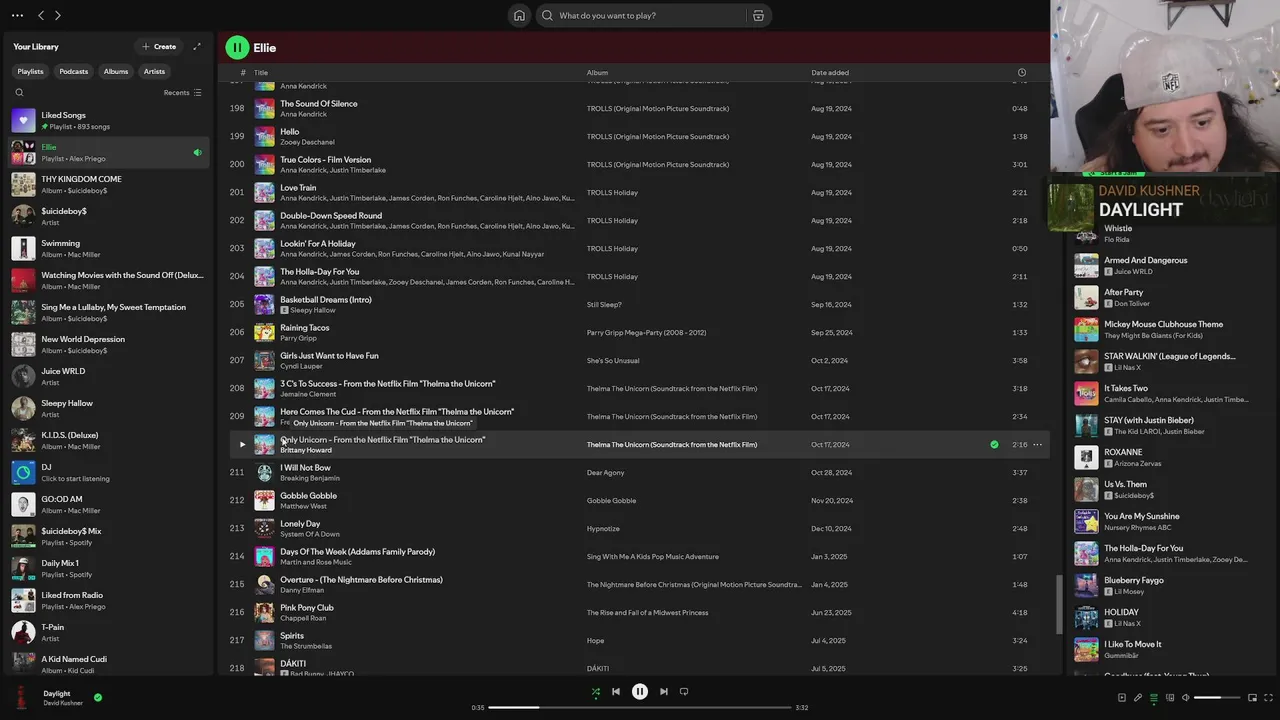Open the mini player
The width and height of the screenshot is (1280, 720).
(x=1253, y=697)
